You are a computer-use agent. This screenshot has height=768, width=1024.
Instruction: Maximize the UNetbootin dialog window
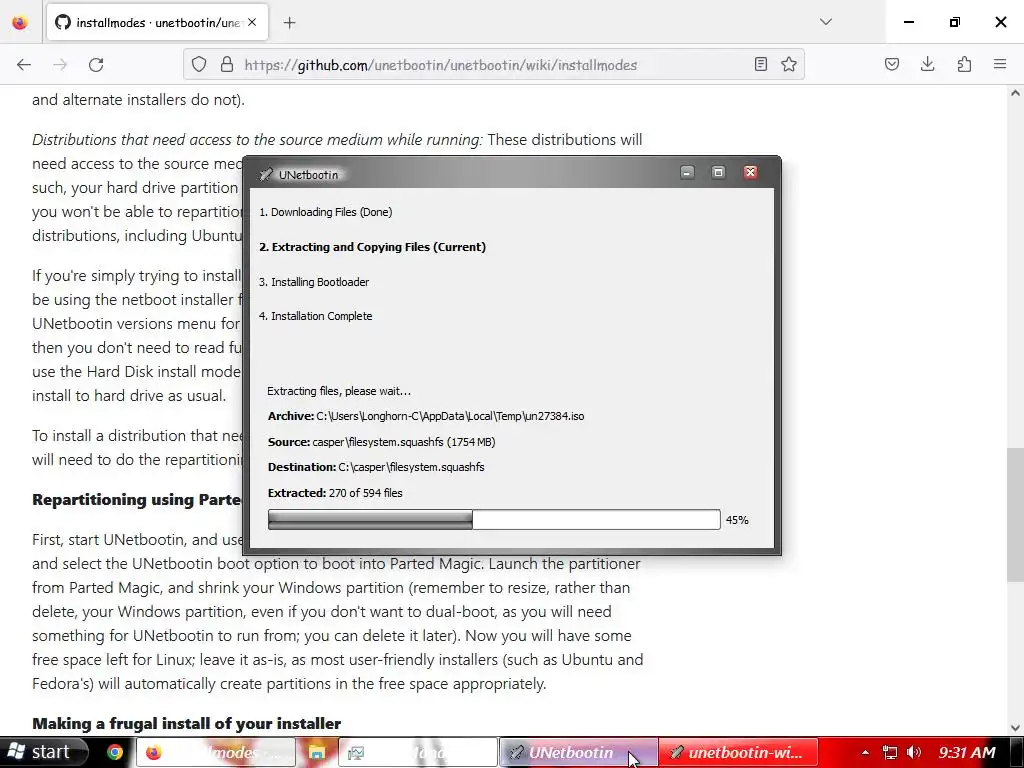tap(718, 172)
